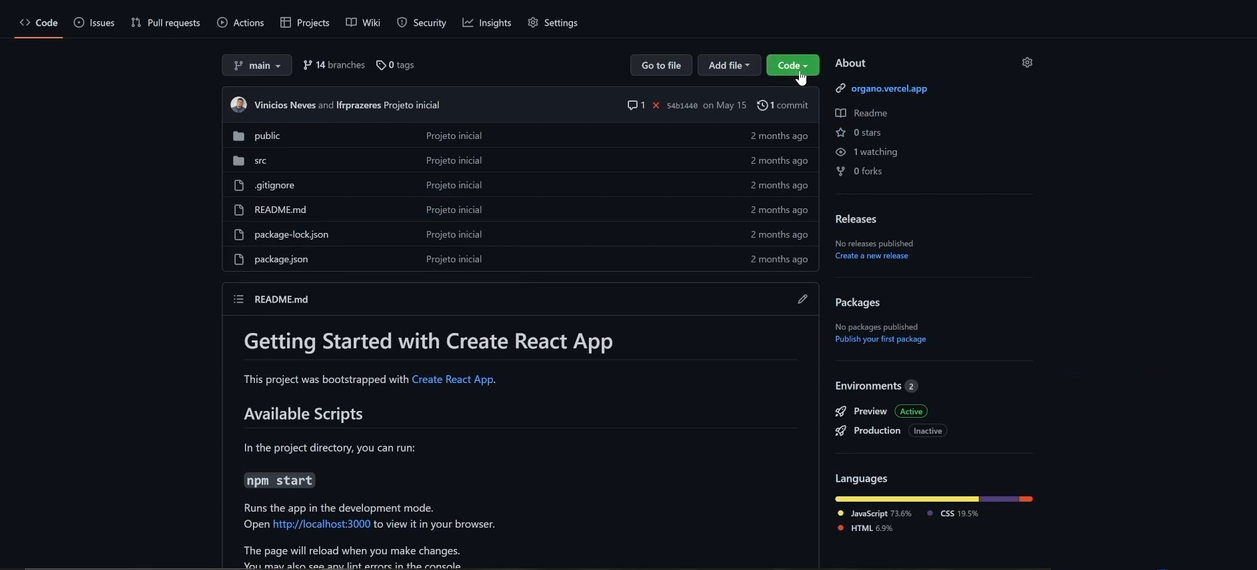Follow the Create React App link

coord(452,379)
